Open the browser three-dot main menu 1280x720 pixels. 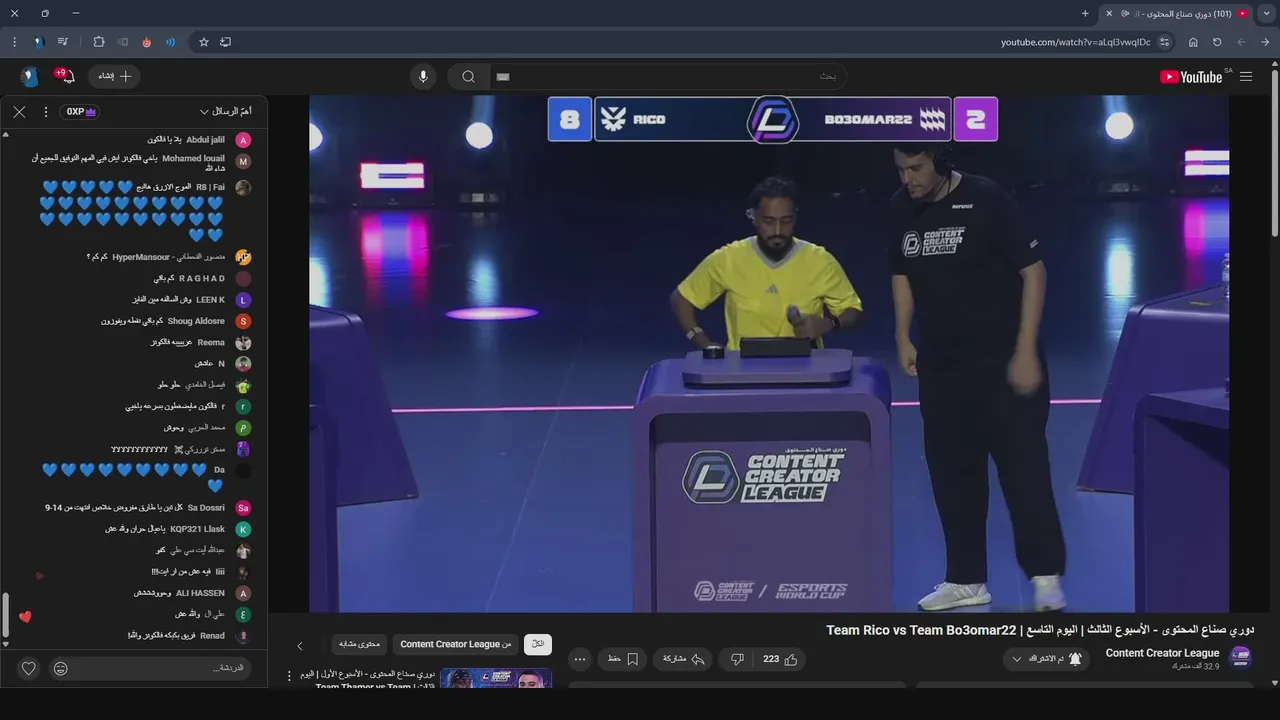click(14, 42)
